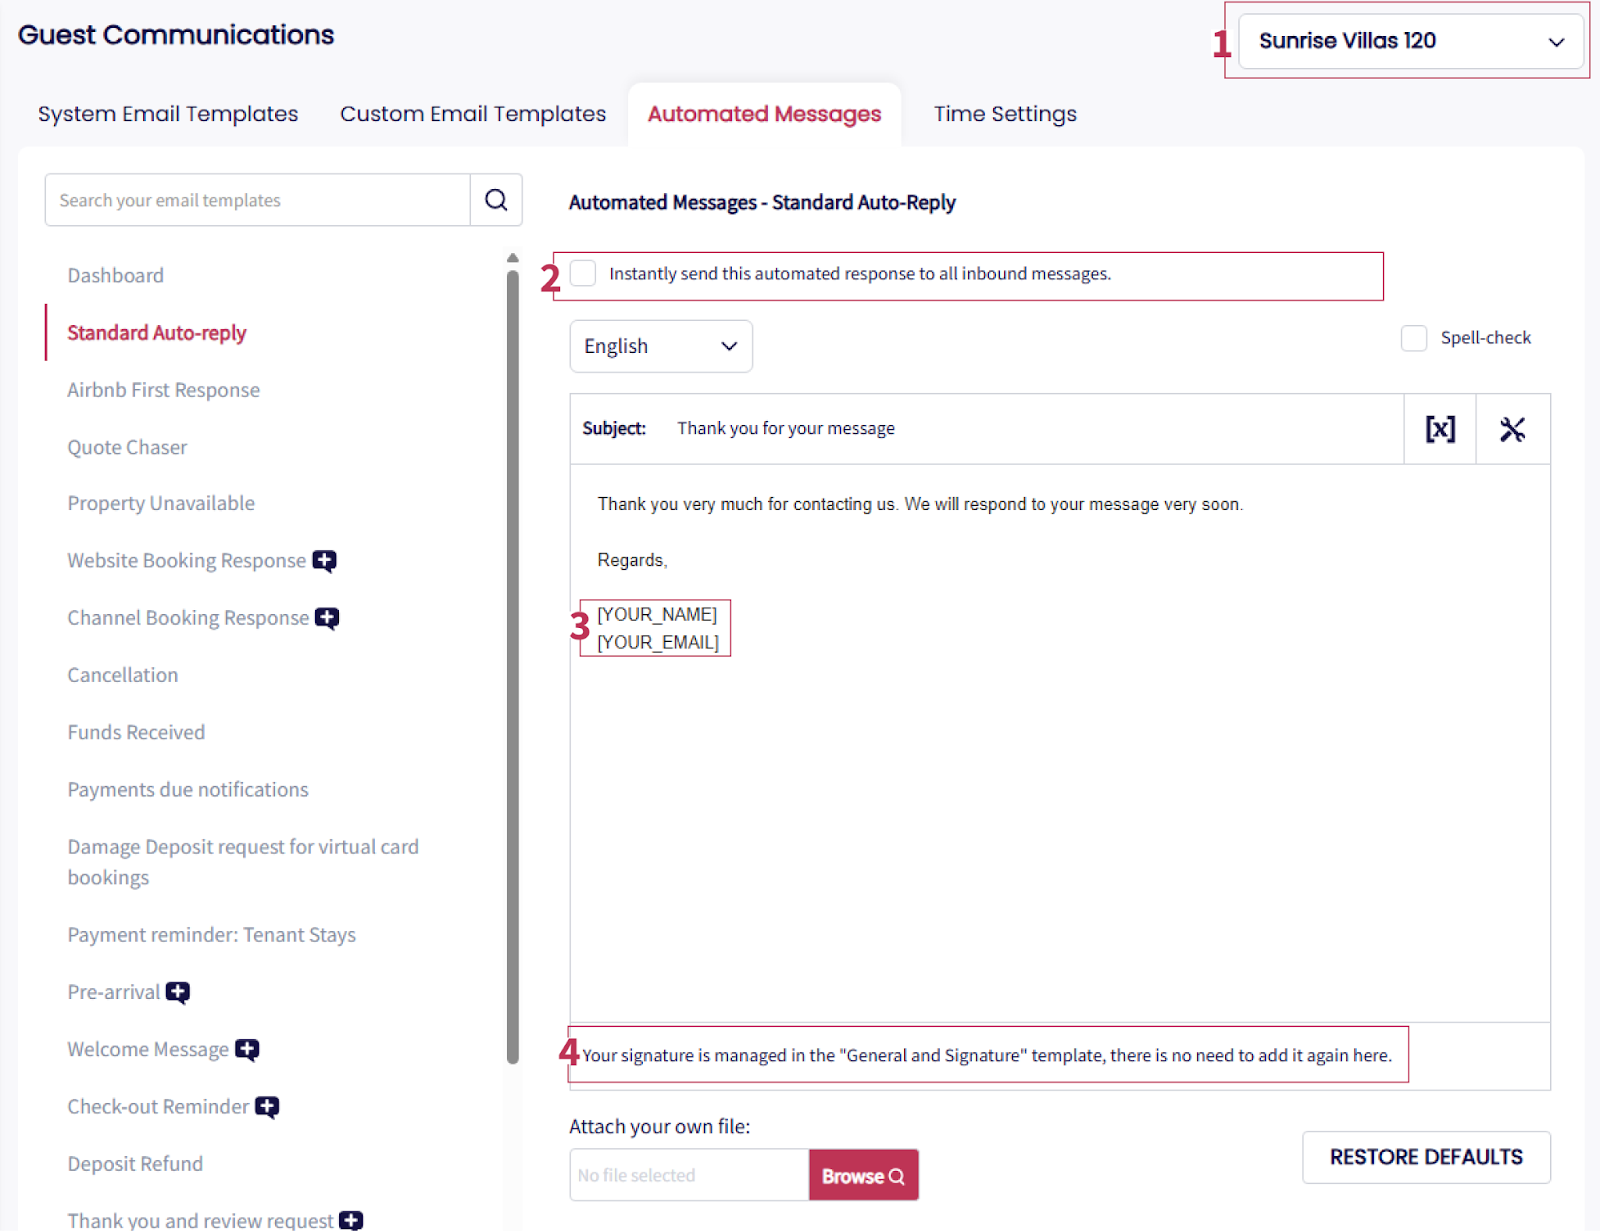Click the template list scrollbar
Image resolution: width=1600 pixels, height=1231 pixels.
click(x=513, y=666)
